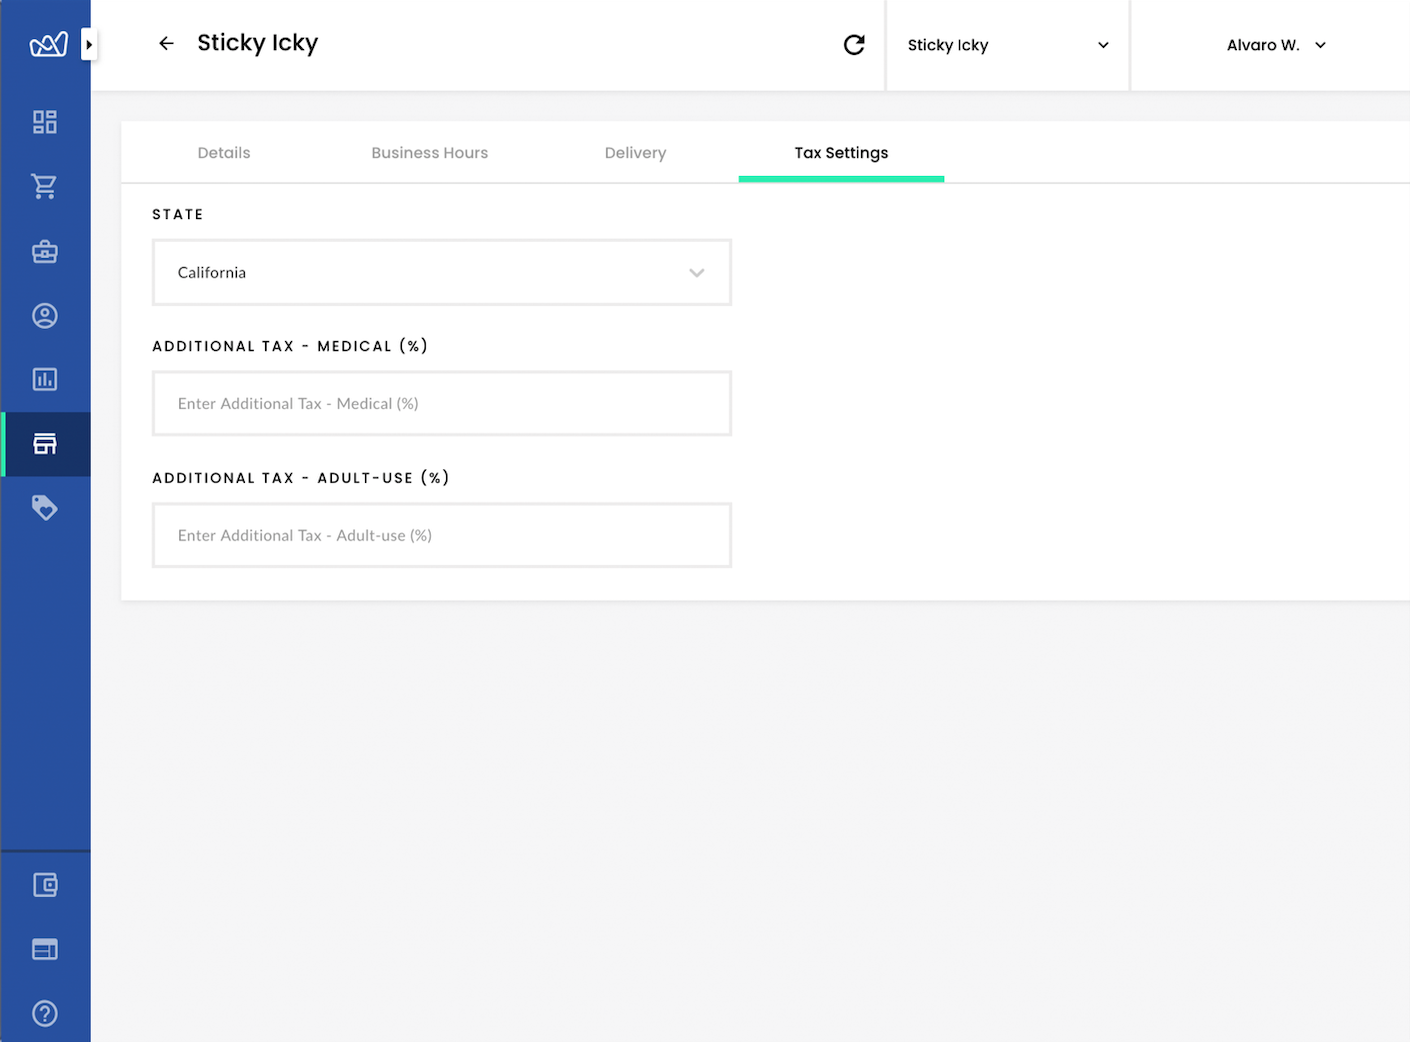Switch to the Delivery tab

(635, 153)
